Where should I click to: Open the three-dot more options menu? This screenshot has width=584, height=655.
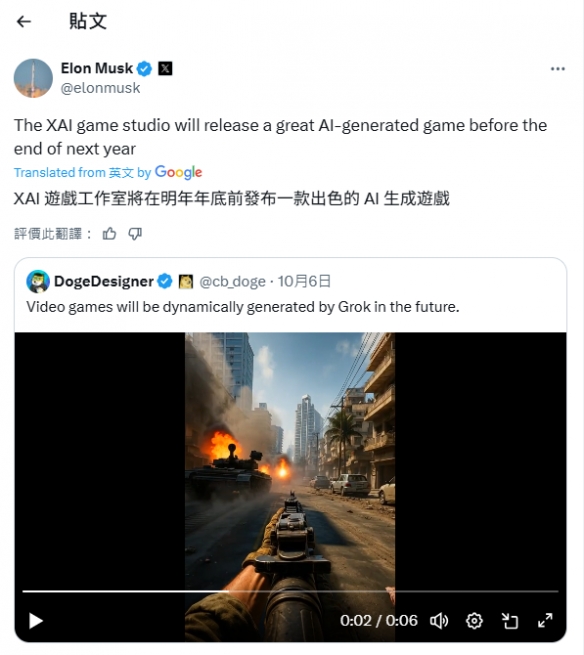[x=558, y=69]
